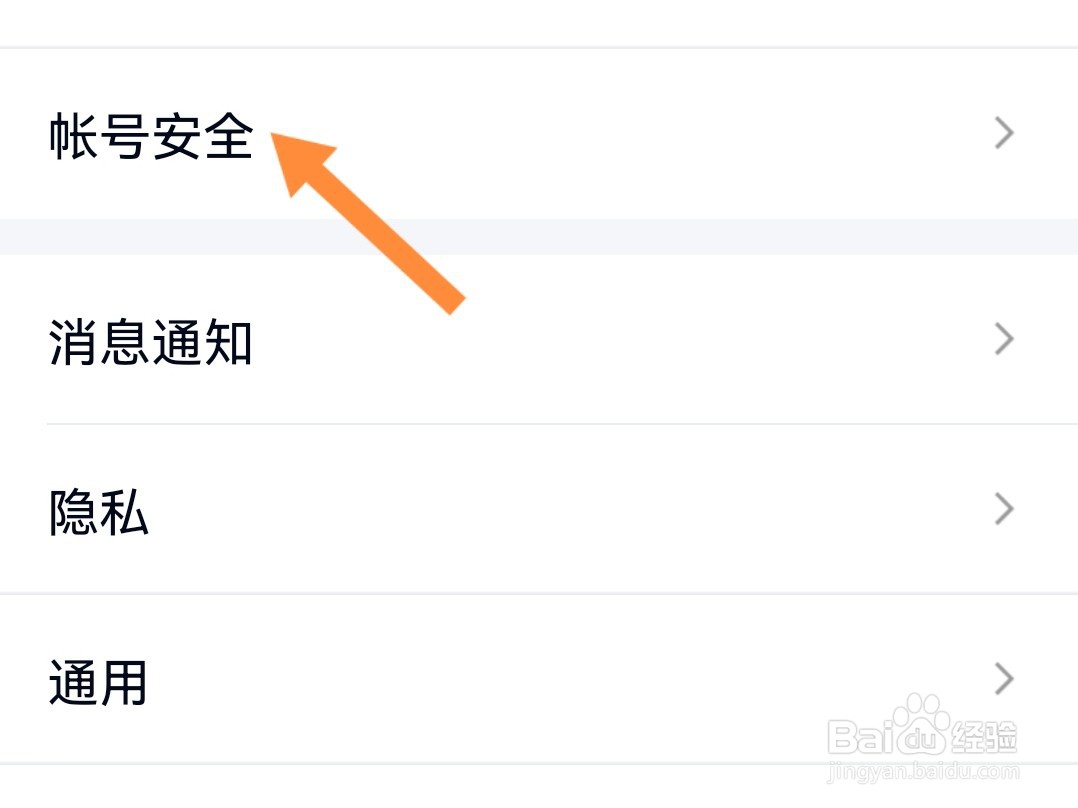Click the chevron next to 帐号安全
The width and height of the screenshot is (1078, 808).
(x=1004, y=133)
